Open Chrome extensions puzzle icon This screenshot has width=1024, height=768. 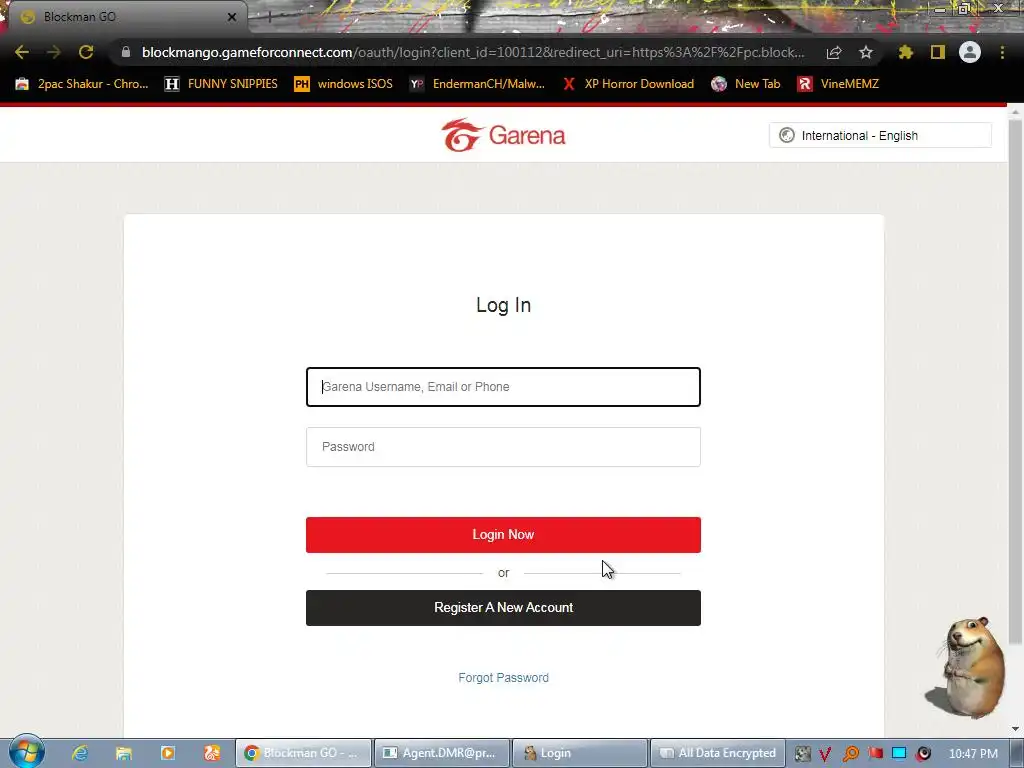[x=906, y=52]
